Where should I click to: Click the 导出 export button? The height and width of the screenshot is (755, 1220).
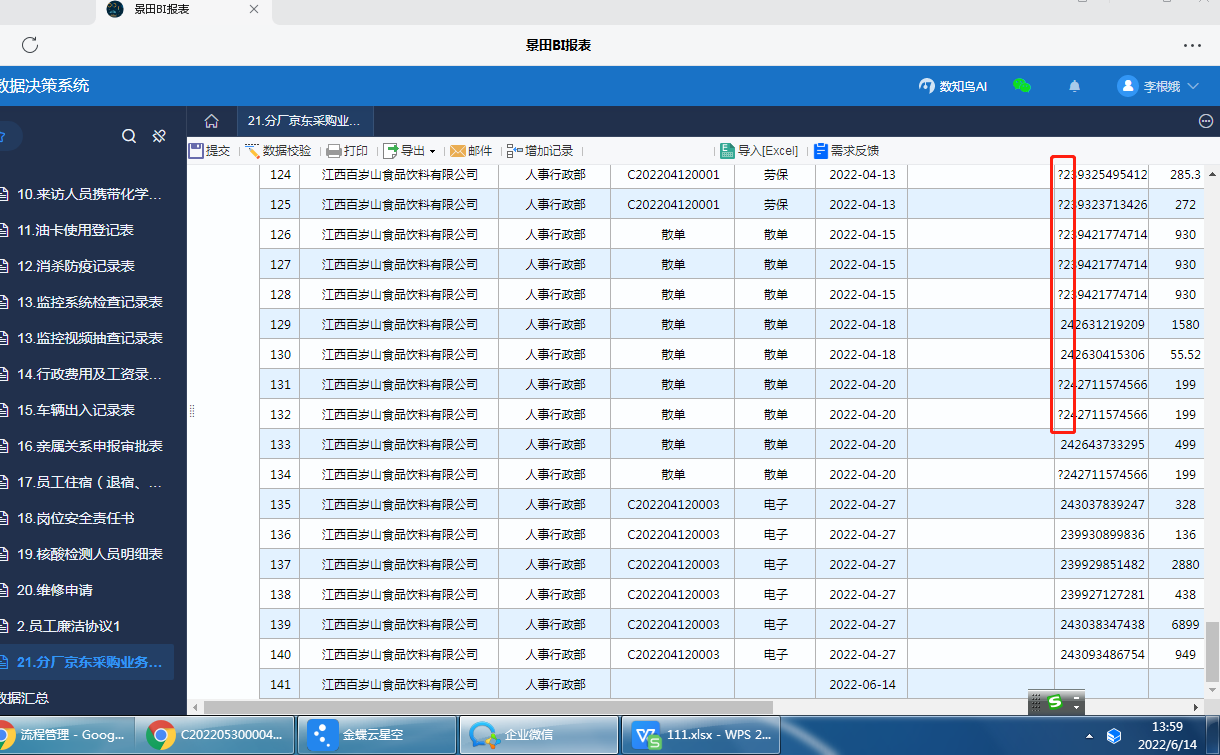pyautogui.click(x=404, y=151)
